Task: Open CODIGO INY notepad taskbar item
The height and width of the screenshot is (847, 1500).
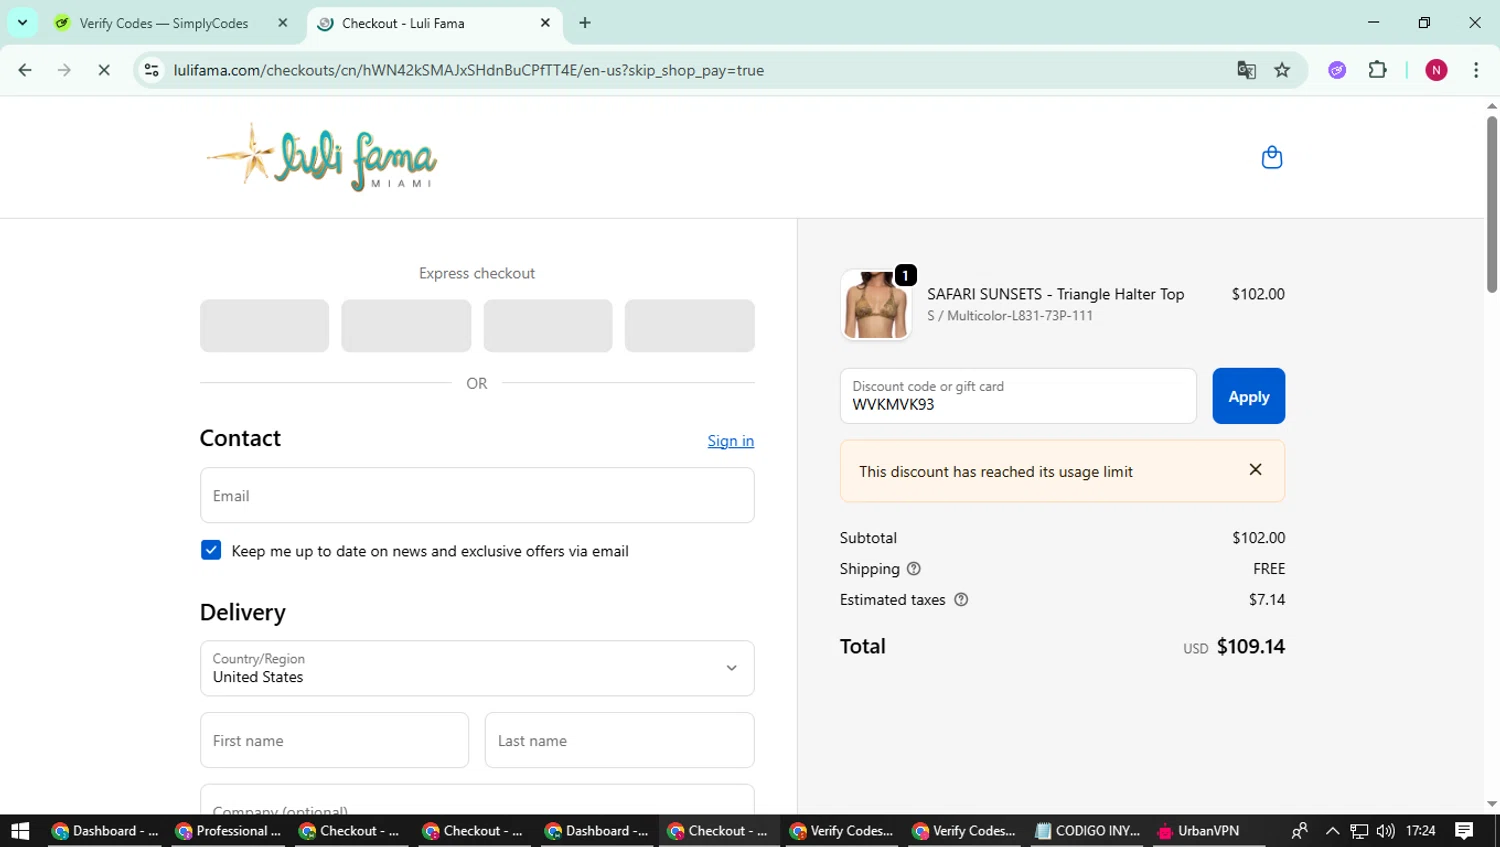Action: [1088, 831]
